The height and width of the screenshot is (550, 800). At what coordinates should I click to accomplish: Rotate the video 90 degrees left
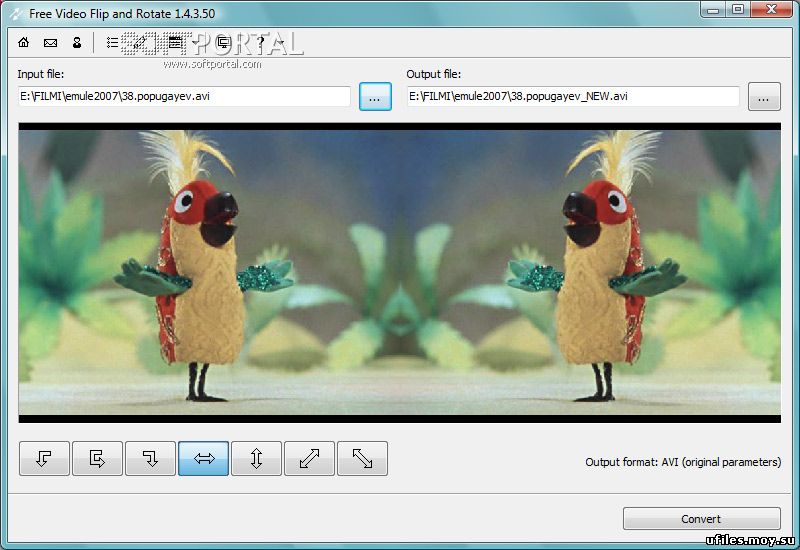pos(44,458)
